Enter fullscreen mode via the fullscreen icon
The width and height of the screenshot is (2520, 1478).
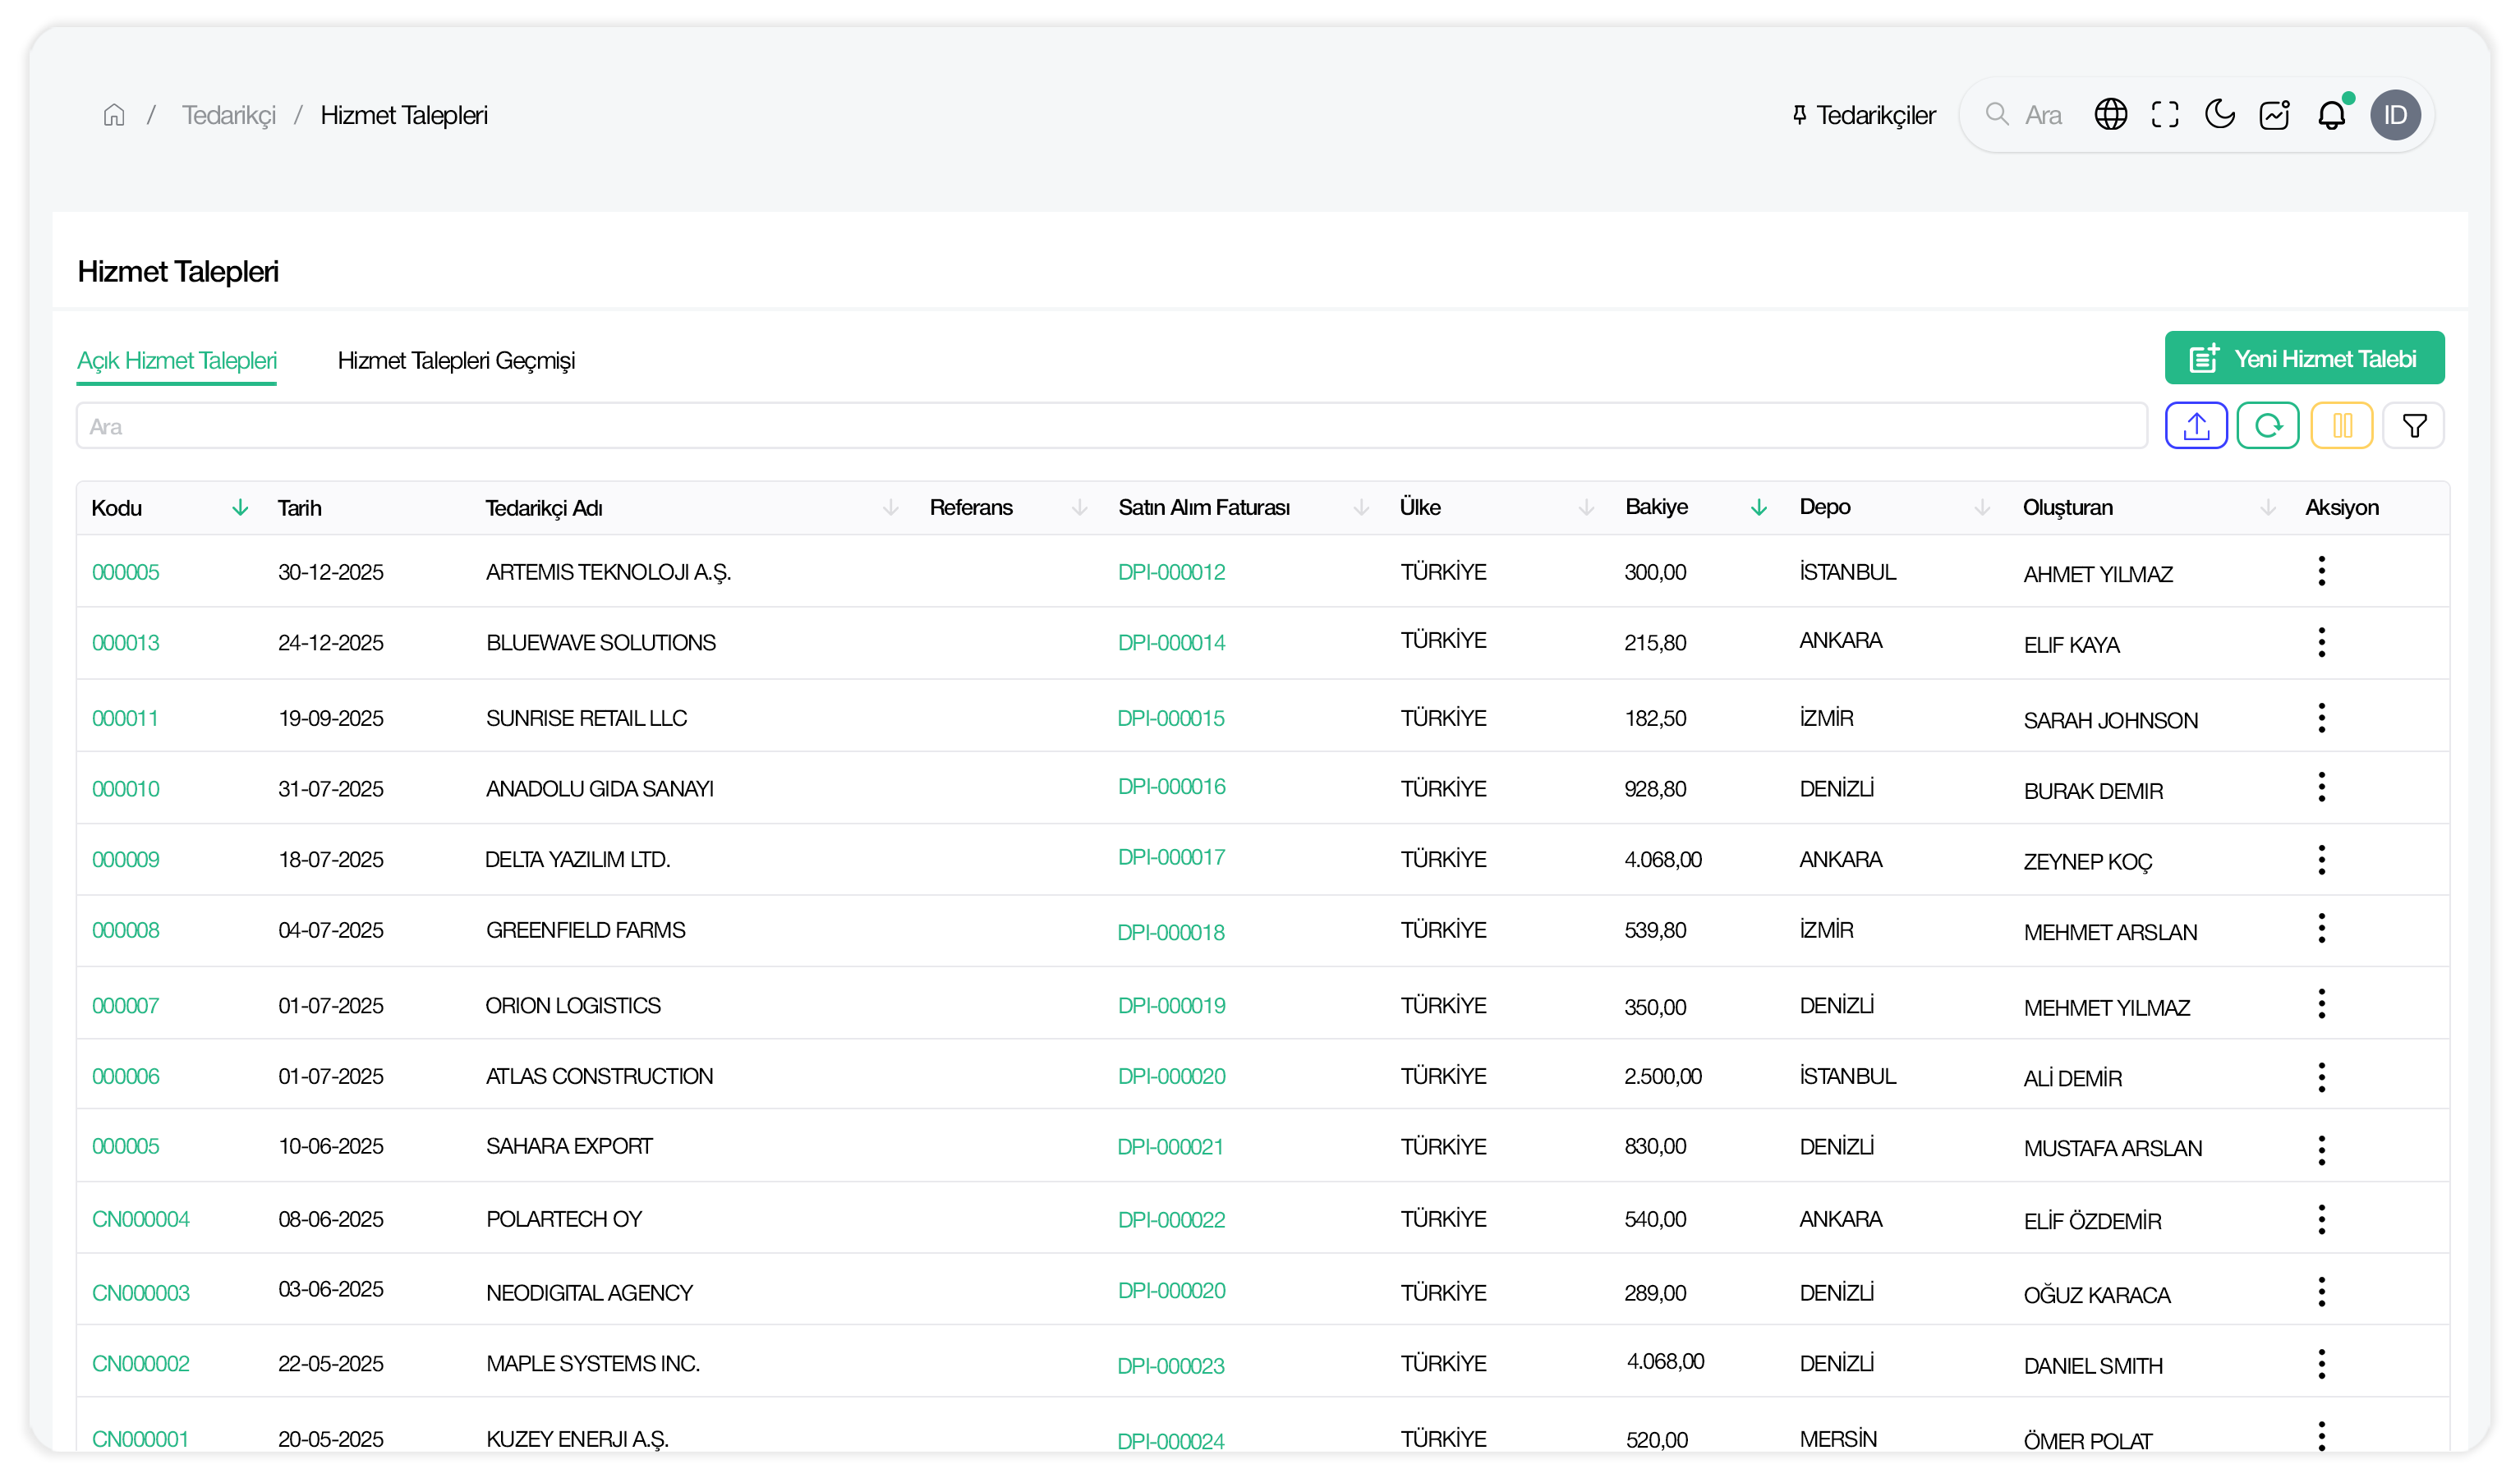pos(2165,115)
